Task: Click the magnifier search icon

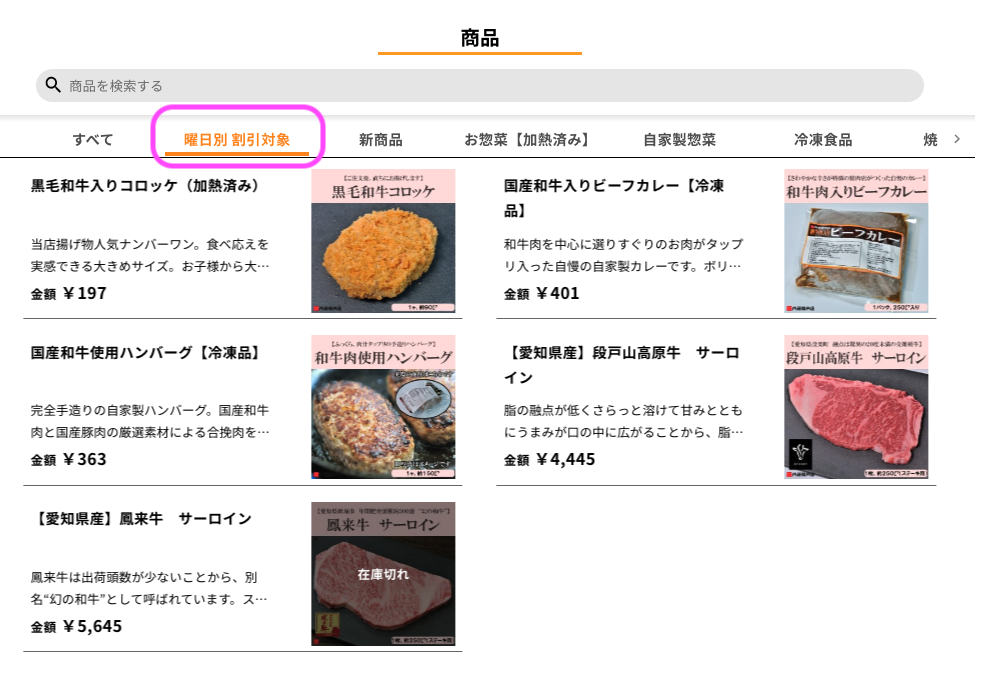Action: [x=53, y=85]
